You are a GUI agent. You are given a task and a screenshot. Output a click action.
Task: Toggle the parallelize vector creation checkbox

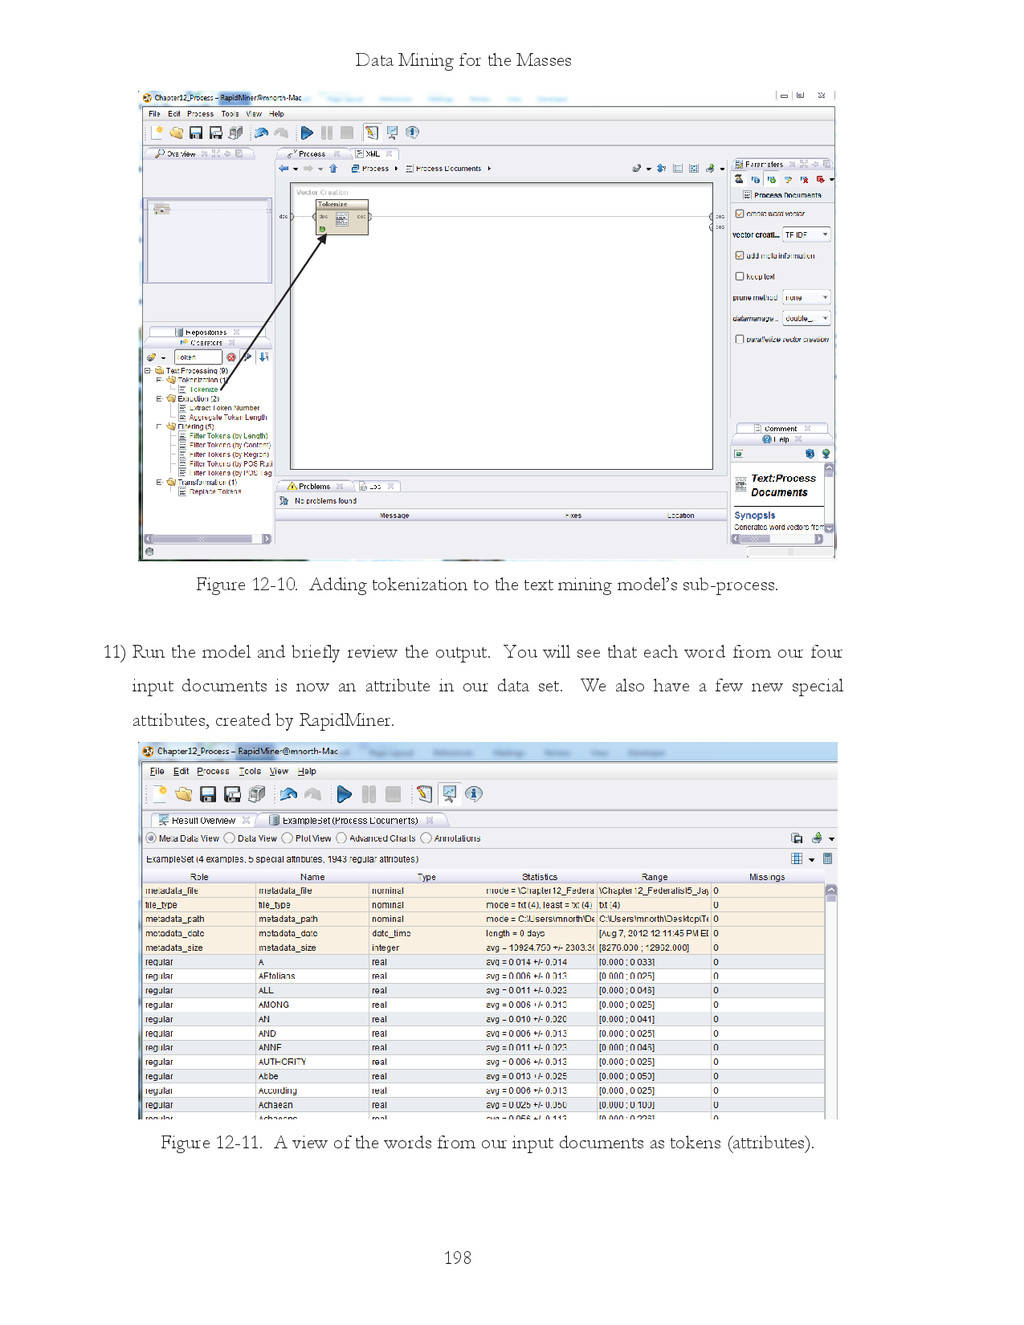click(x=740, y=339)
